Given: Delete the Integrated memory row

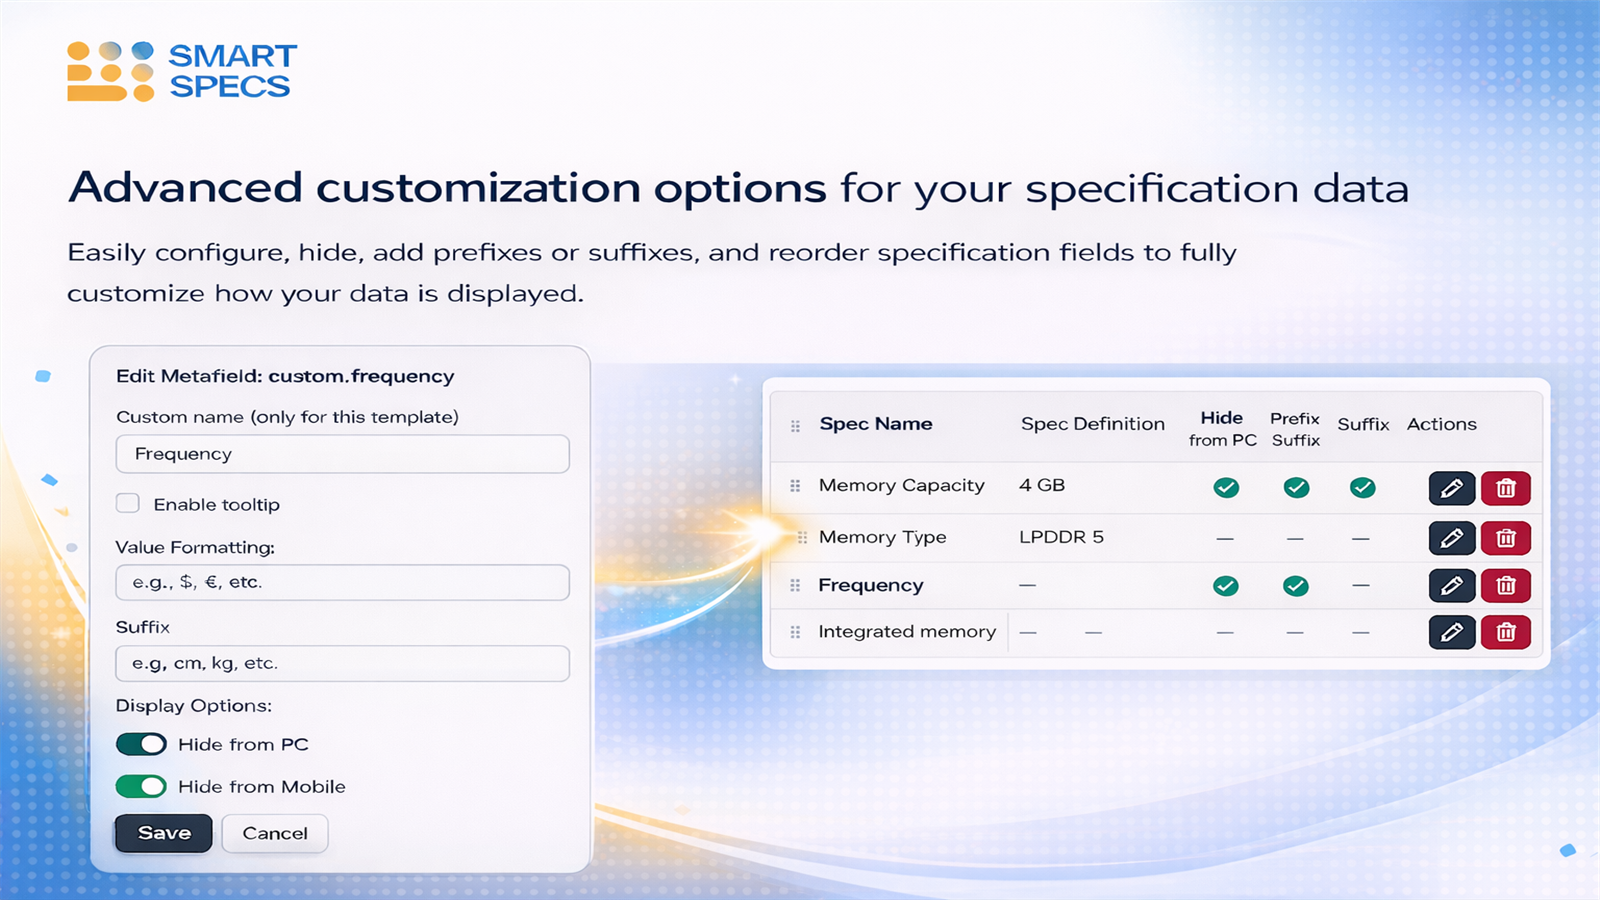Looking at the screenshot, I should click(1505, 632).
